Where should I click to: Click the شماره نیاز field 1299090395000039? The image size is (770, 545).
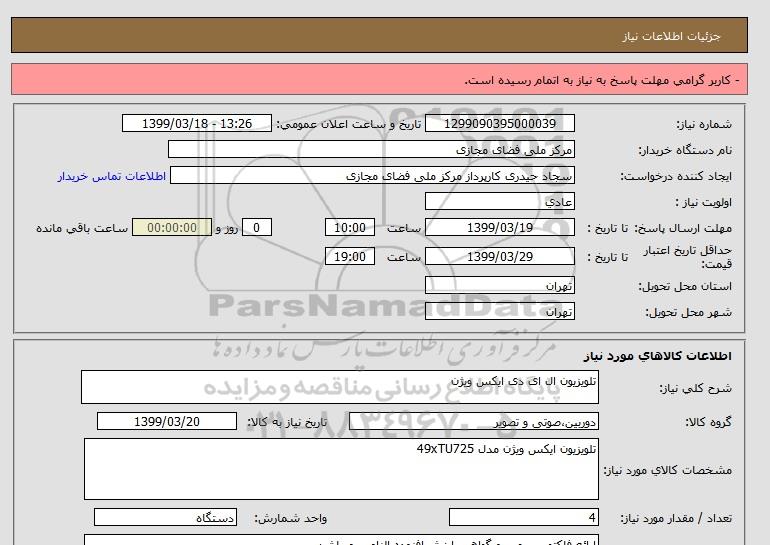(x=499, y=123)
